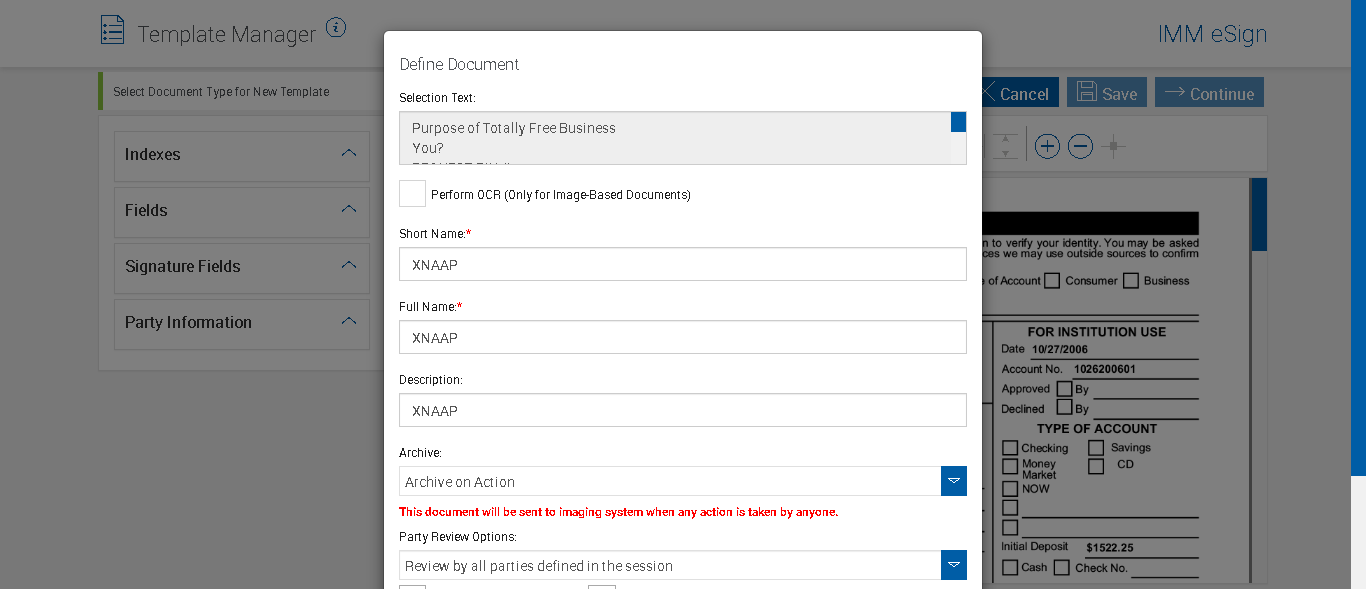Click the Continue arrow button

tap(1209, 93)
